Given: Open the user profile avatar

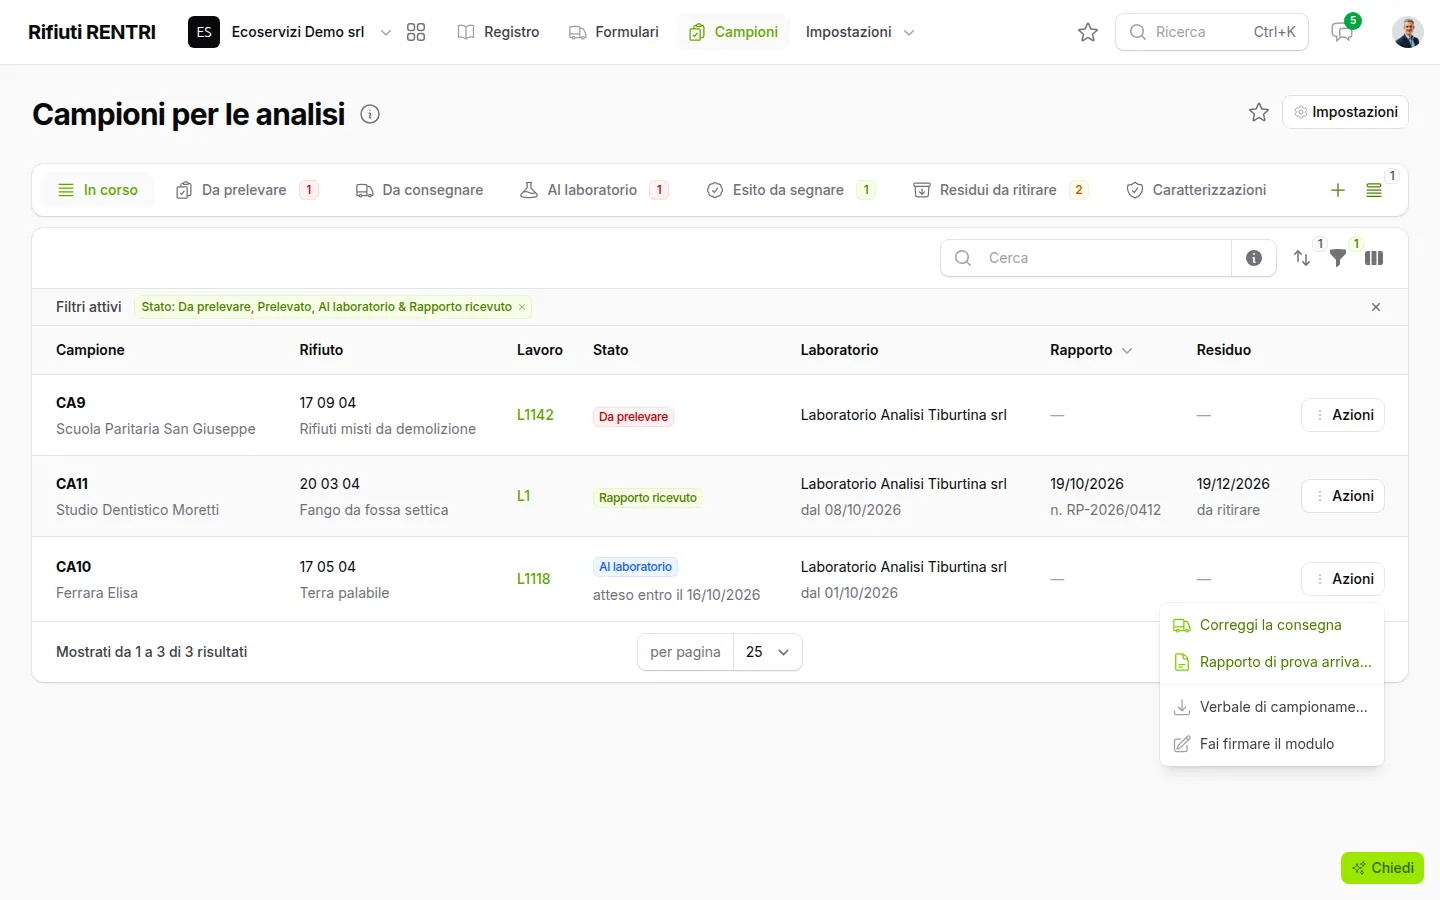Looking at the screenshot, I should [1408, 32].
